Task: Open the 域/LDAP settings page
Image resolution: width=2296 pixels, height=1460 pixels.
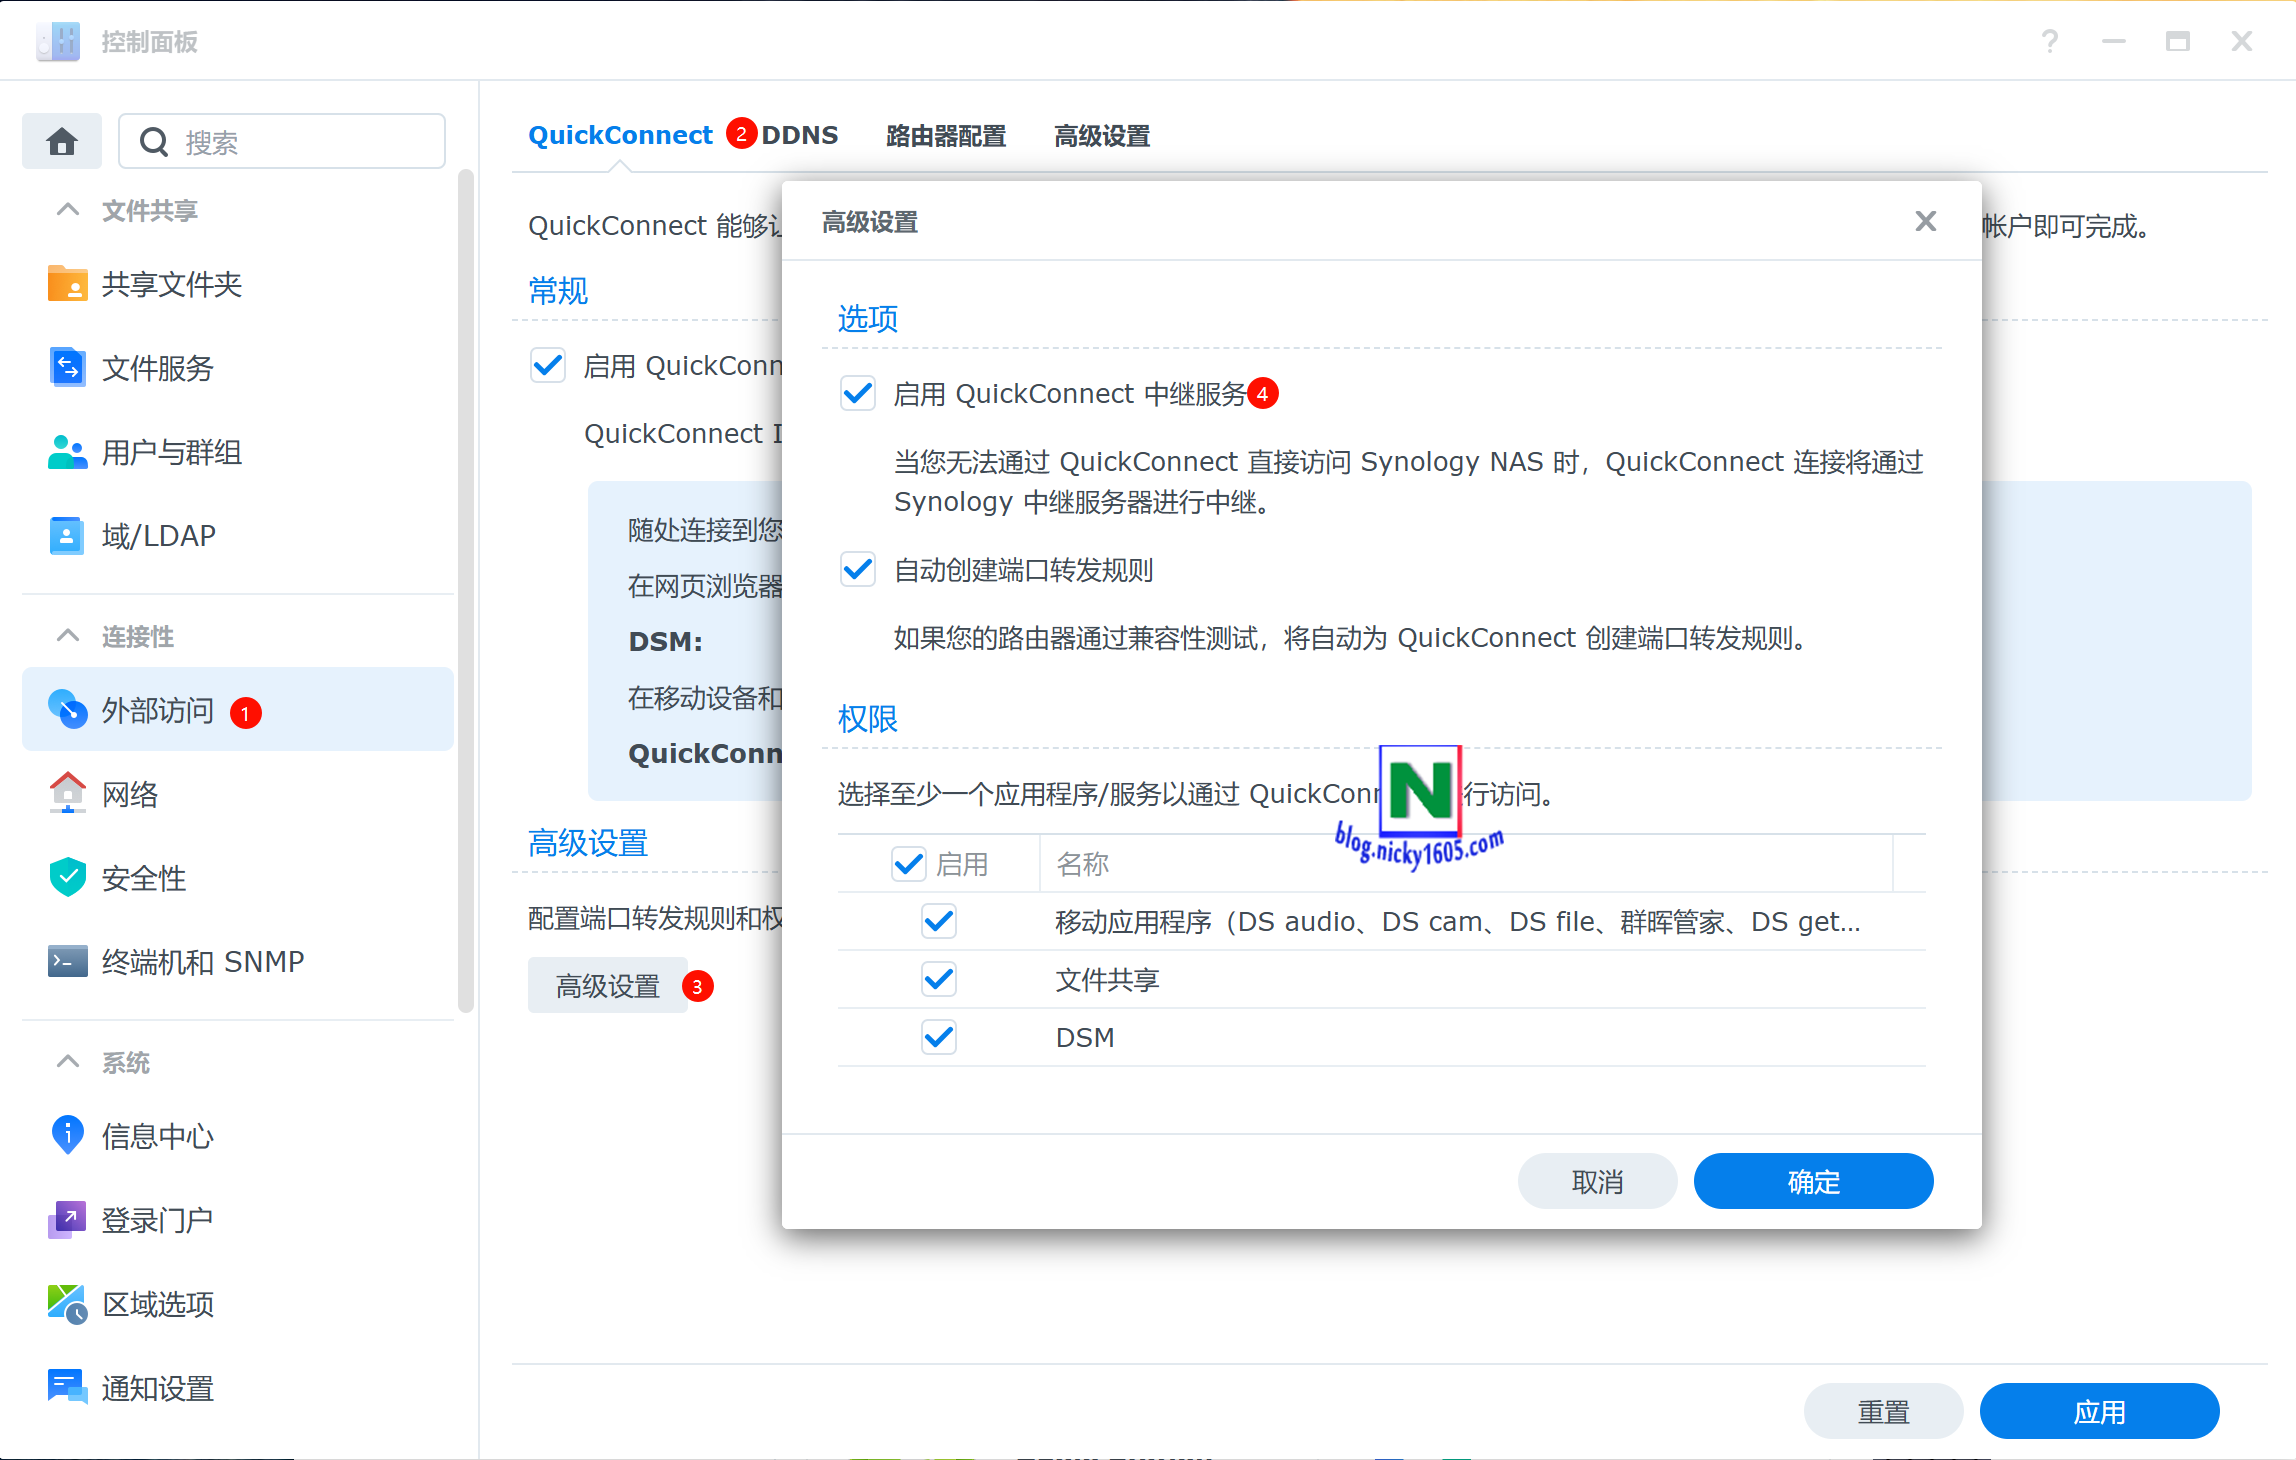Action: point(158,535)
